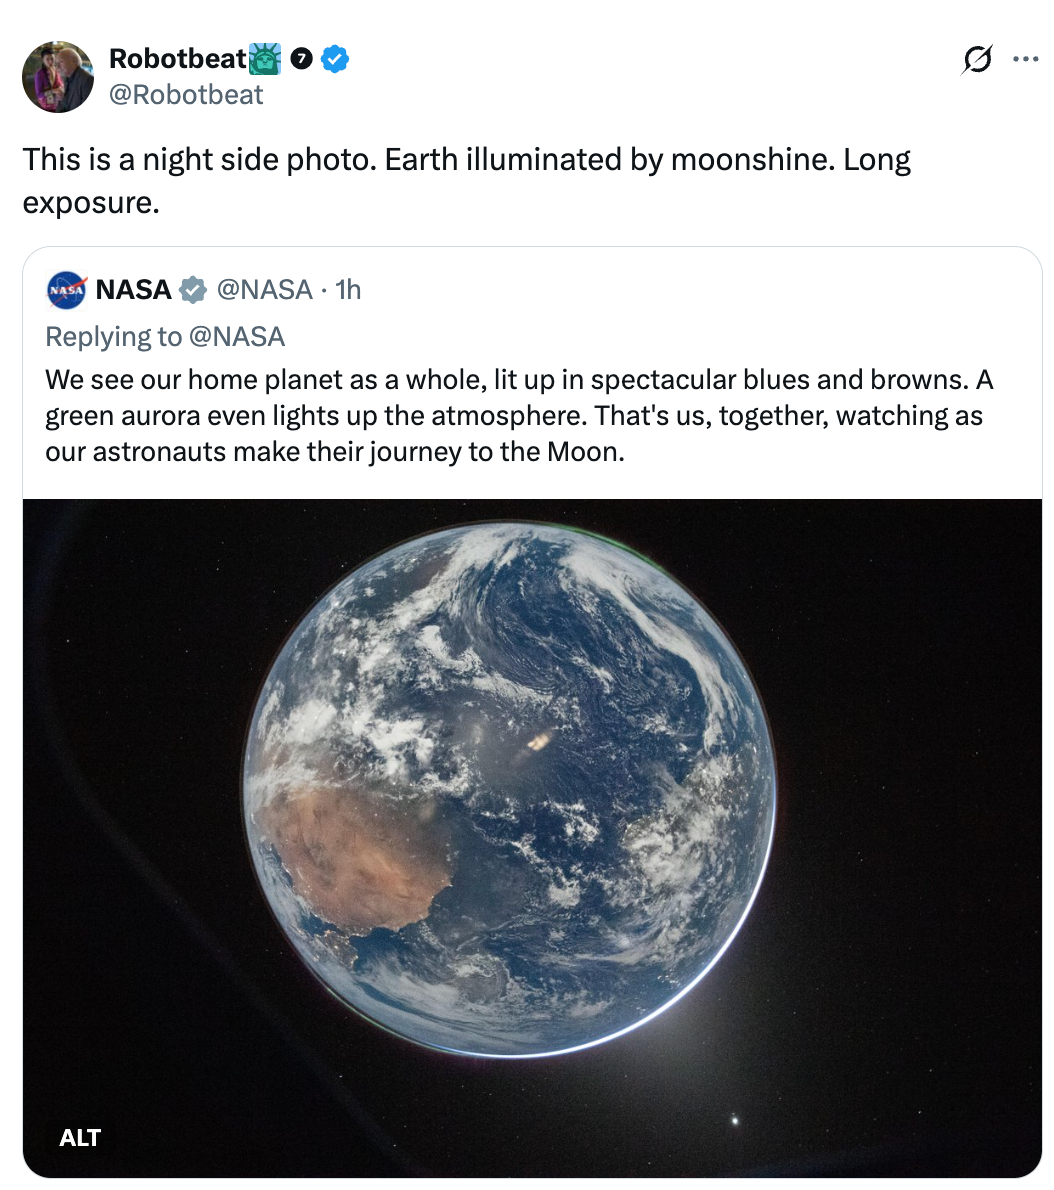Click Robotbeat's blue verified checkmark
The height and width of the screenshot is (1190, 1054).
click(335, 59)
